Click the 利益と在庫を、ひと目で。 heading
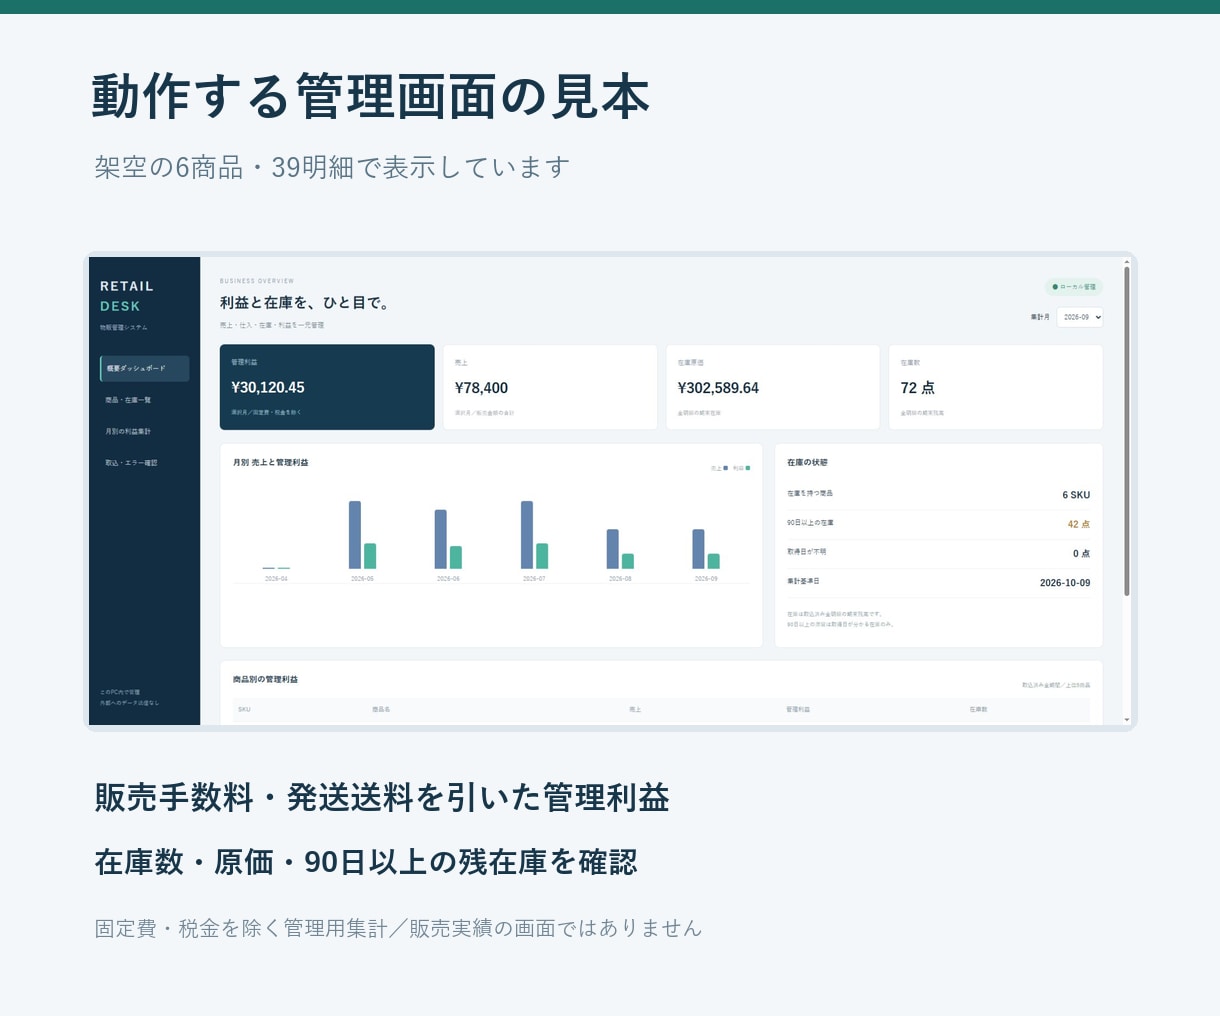Image resolution: width=1220 pixels, height=1016 pixels. pos(305,302)
